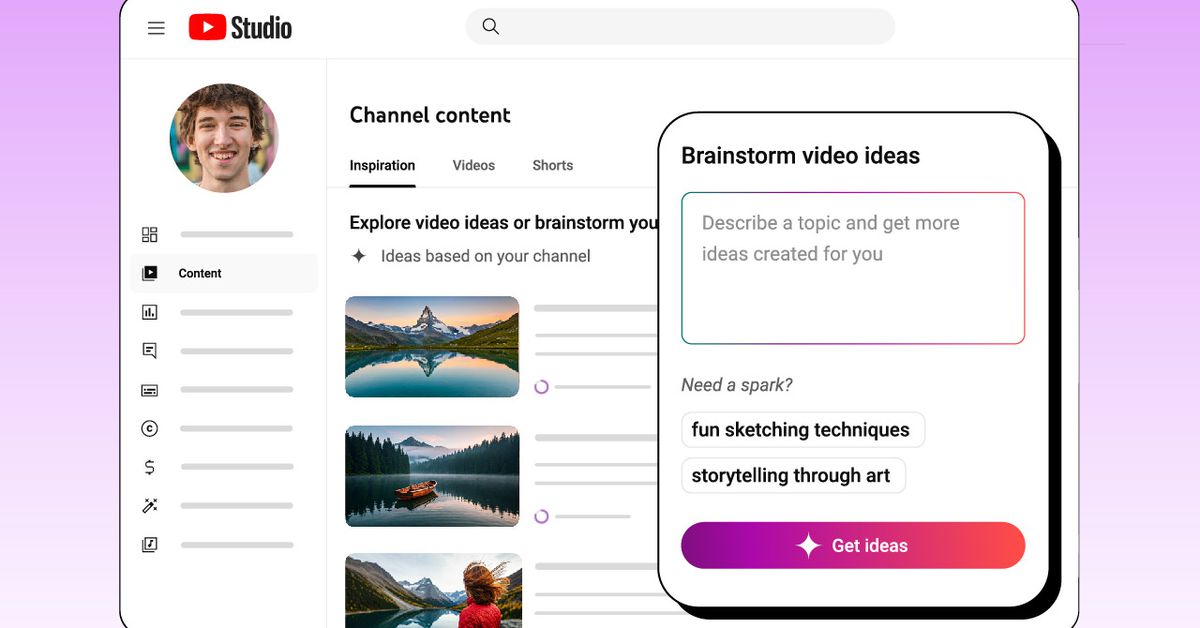Open the hamburger navigation menu
Screen dimensions: 1200x628
(x=156, y=28)
